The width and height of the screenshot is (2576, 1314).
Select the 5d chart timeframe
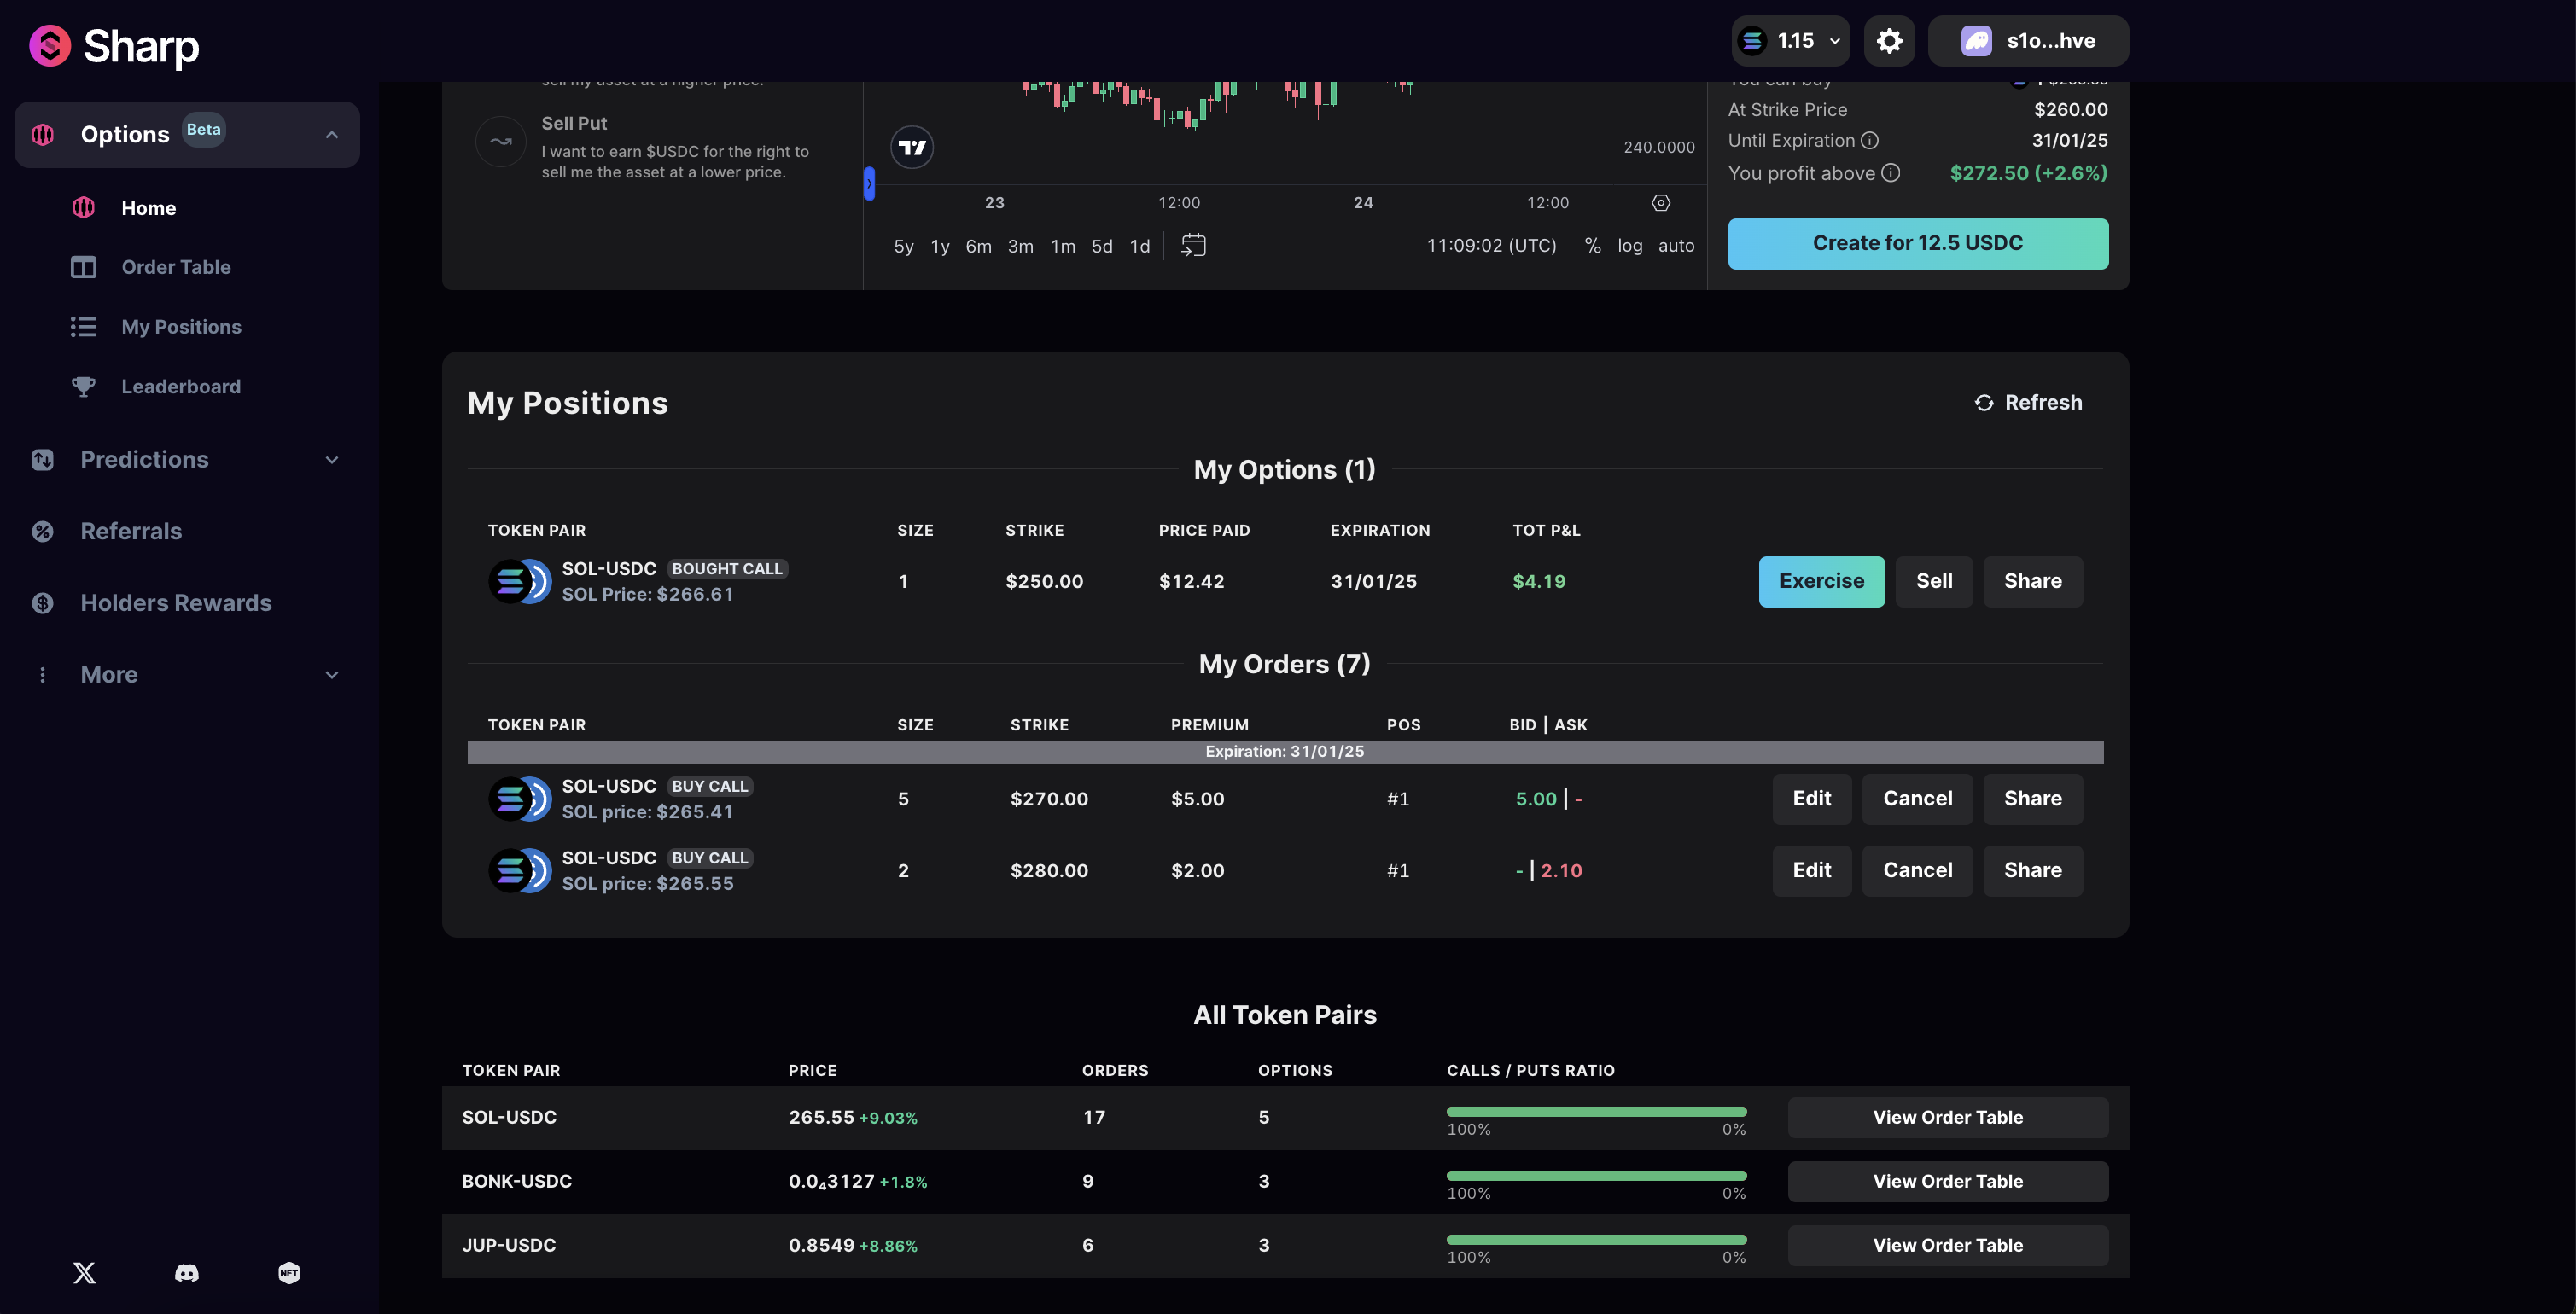point(1102,246)
